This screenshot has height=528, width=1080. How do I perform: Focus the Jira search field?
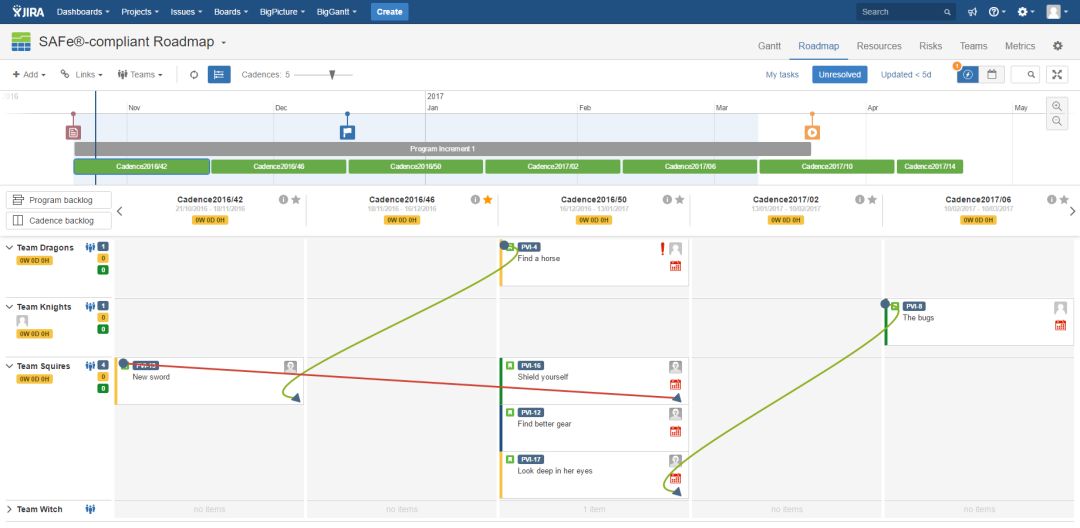pyautogui.click(x=906, y=12)
